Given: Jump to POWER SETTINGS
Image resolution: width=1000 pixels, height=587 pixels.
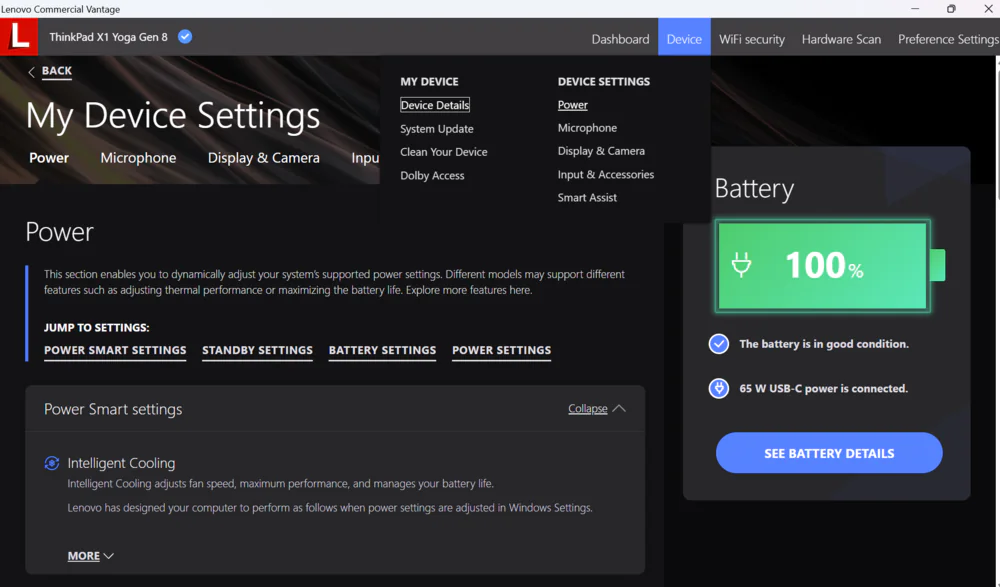Looking at the screenshot, I should [501, 350].
